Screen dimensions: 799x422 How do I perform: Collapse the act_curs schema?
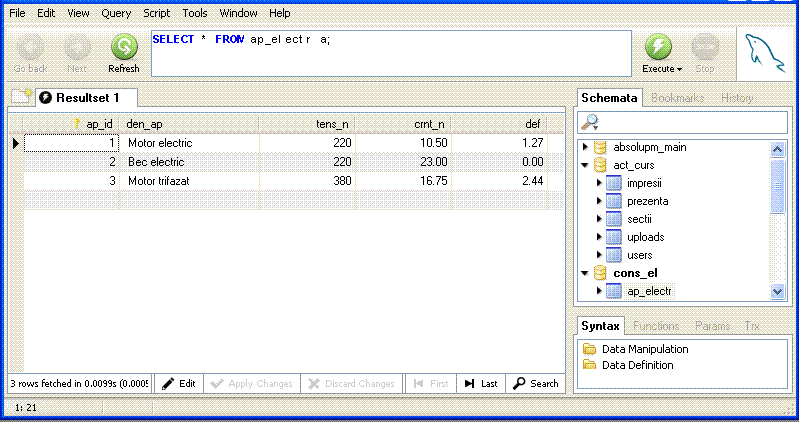coord(586,166)
